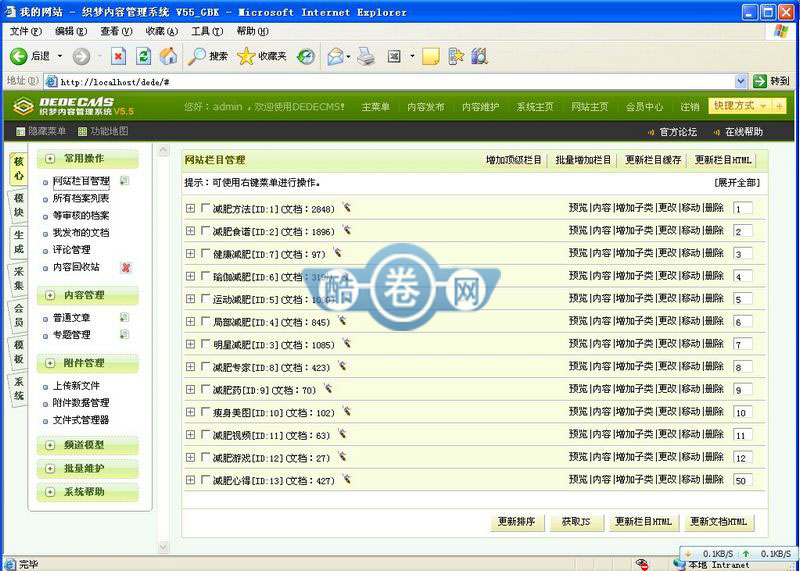Click the sort order field containing 50
This screenshot has width=800, height=571.
742,480
